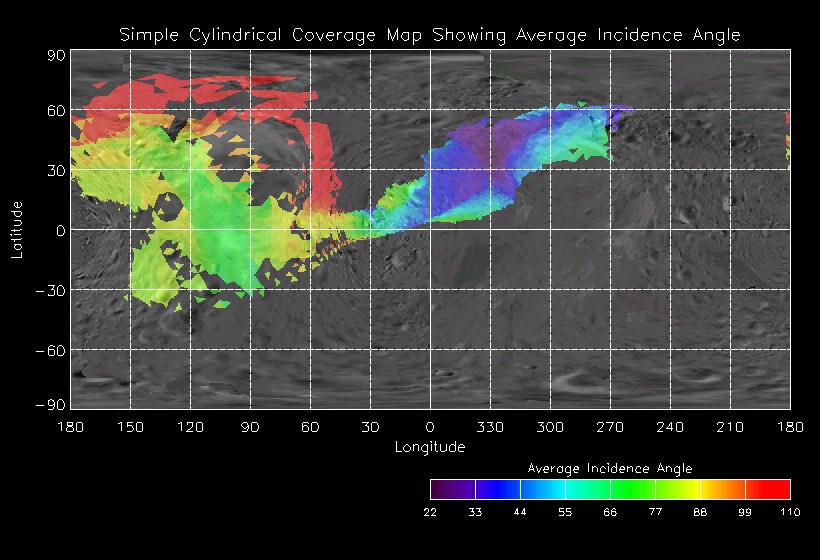Viewport: 820px width, 560px height.
Task: Click legend value '22'
Action: (x=430, y=512)
